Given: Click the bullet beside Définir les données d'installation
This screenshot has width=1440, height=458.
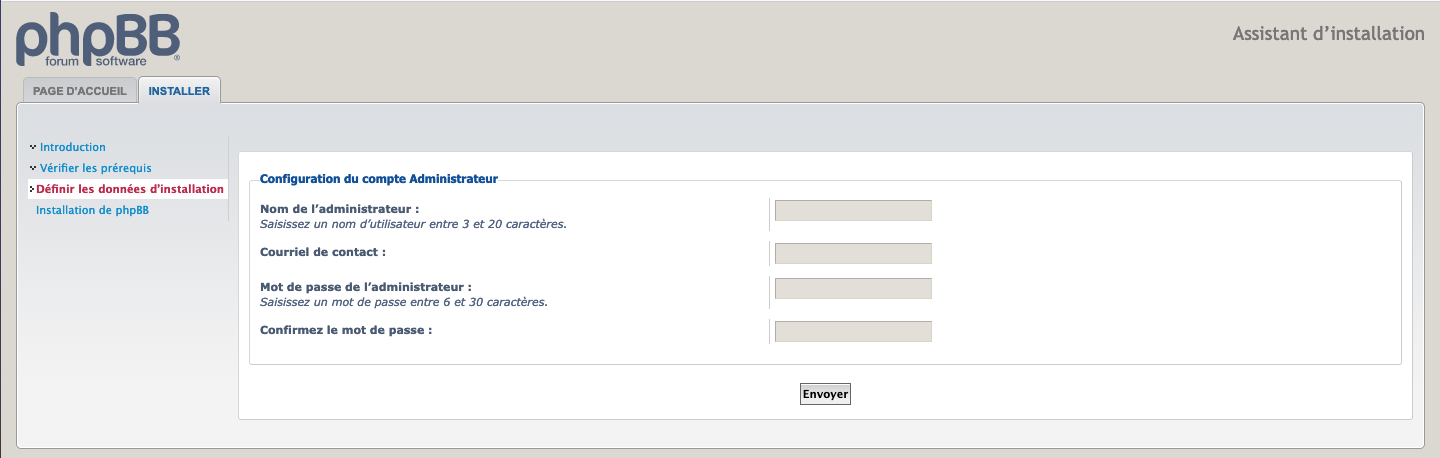Looking at the screenshot, I should point(32,189).
